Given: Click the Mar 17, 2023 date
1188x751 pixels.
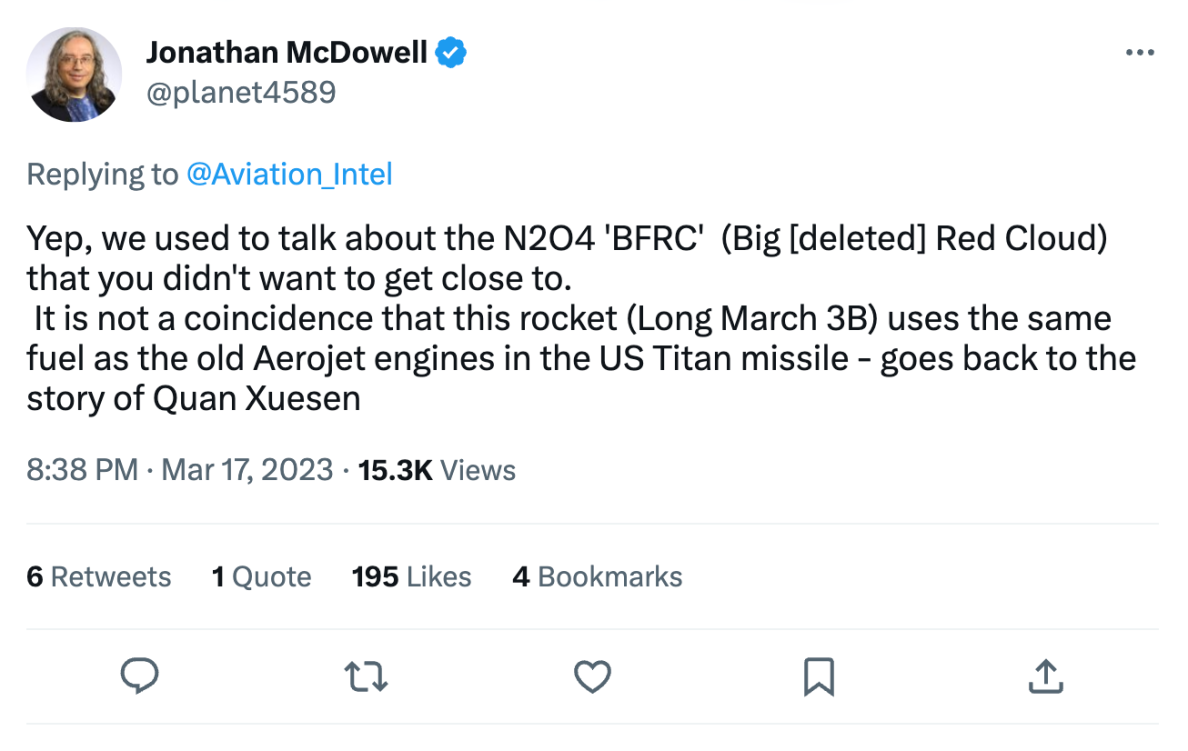Looking at the screenshot, I should click(x=247, y=470).
